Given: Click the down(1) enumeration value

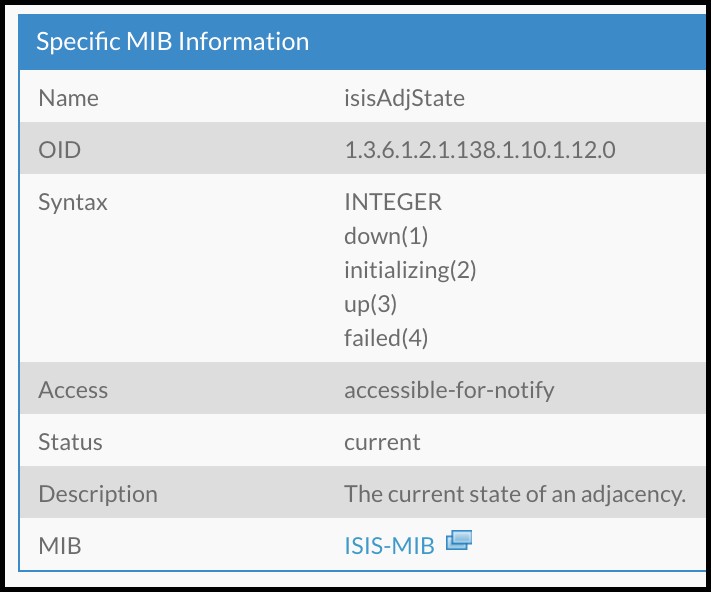Looking at the screenshot, I should click(x=386, y=236).
